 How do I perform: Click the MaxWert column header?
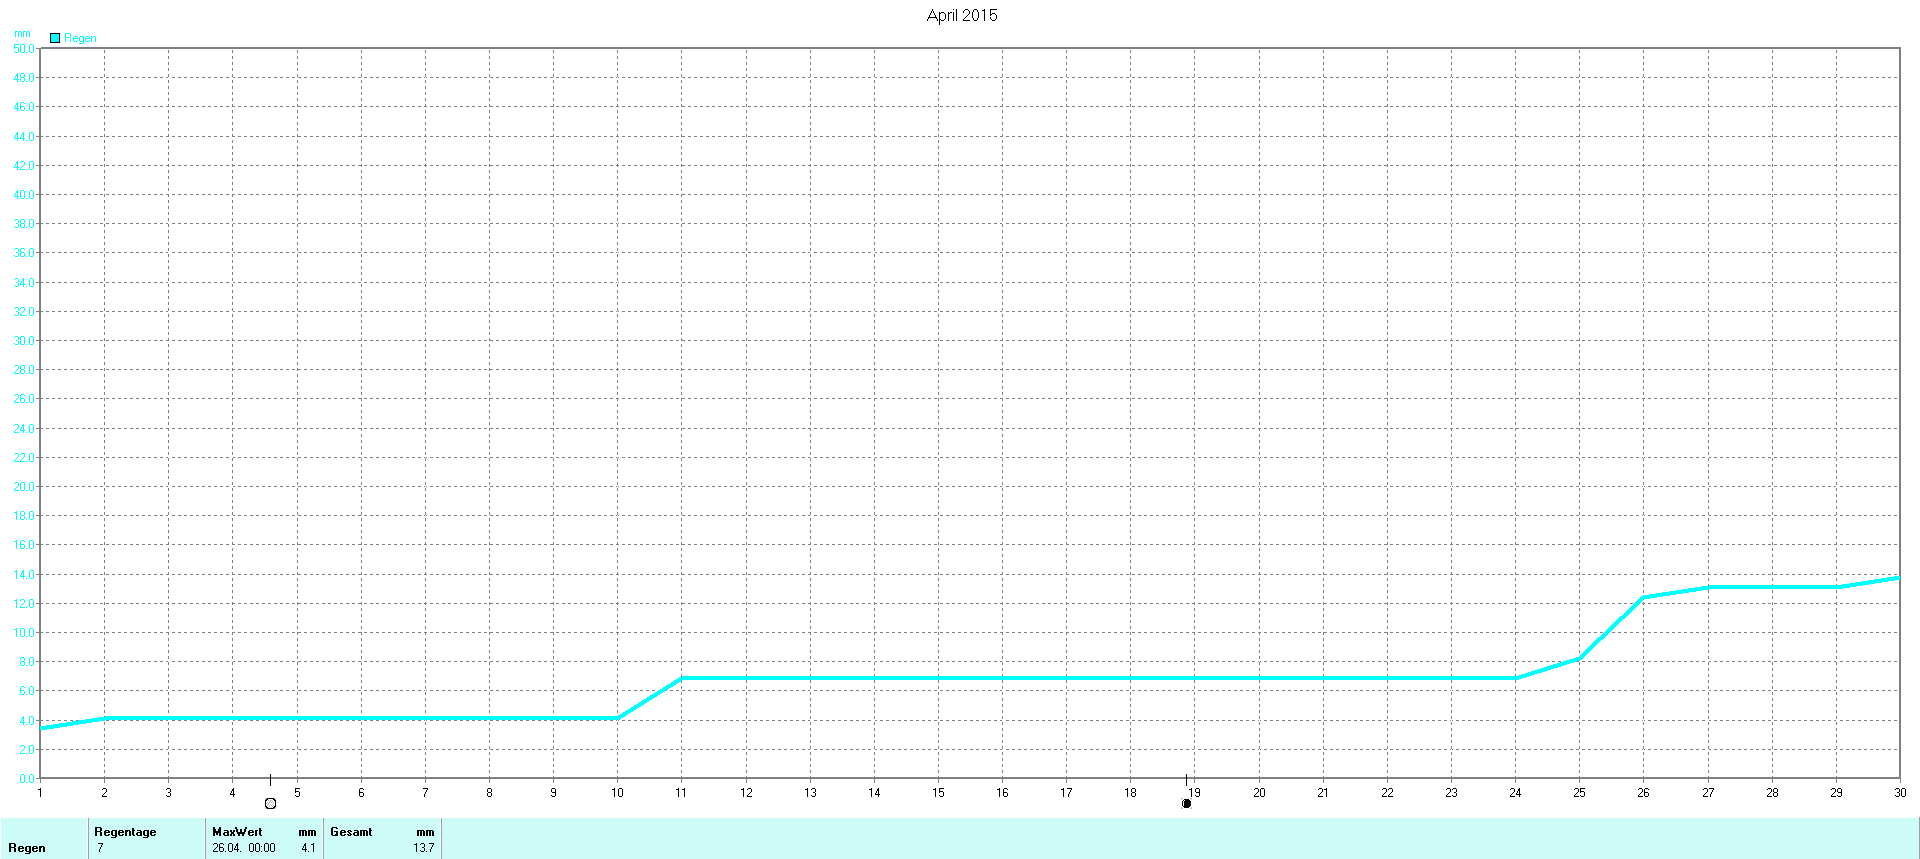tap(237, 832)
